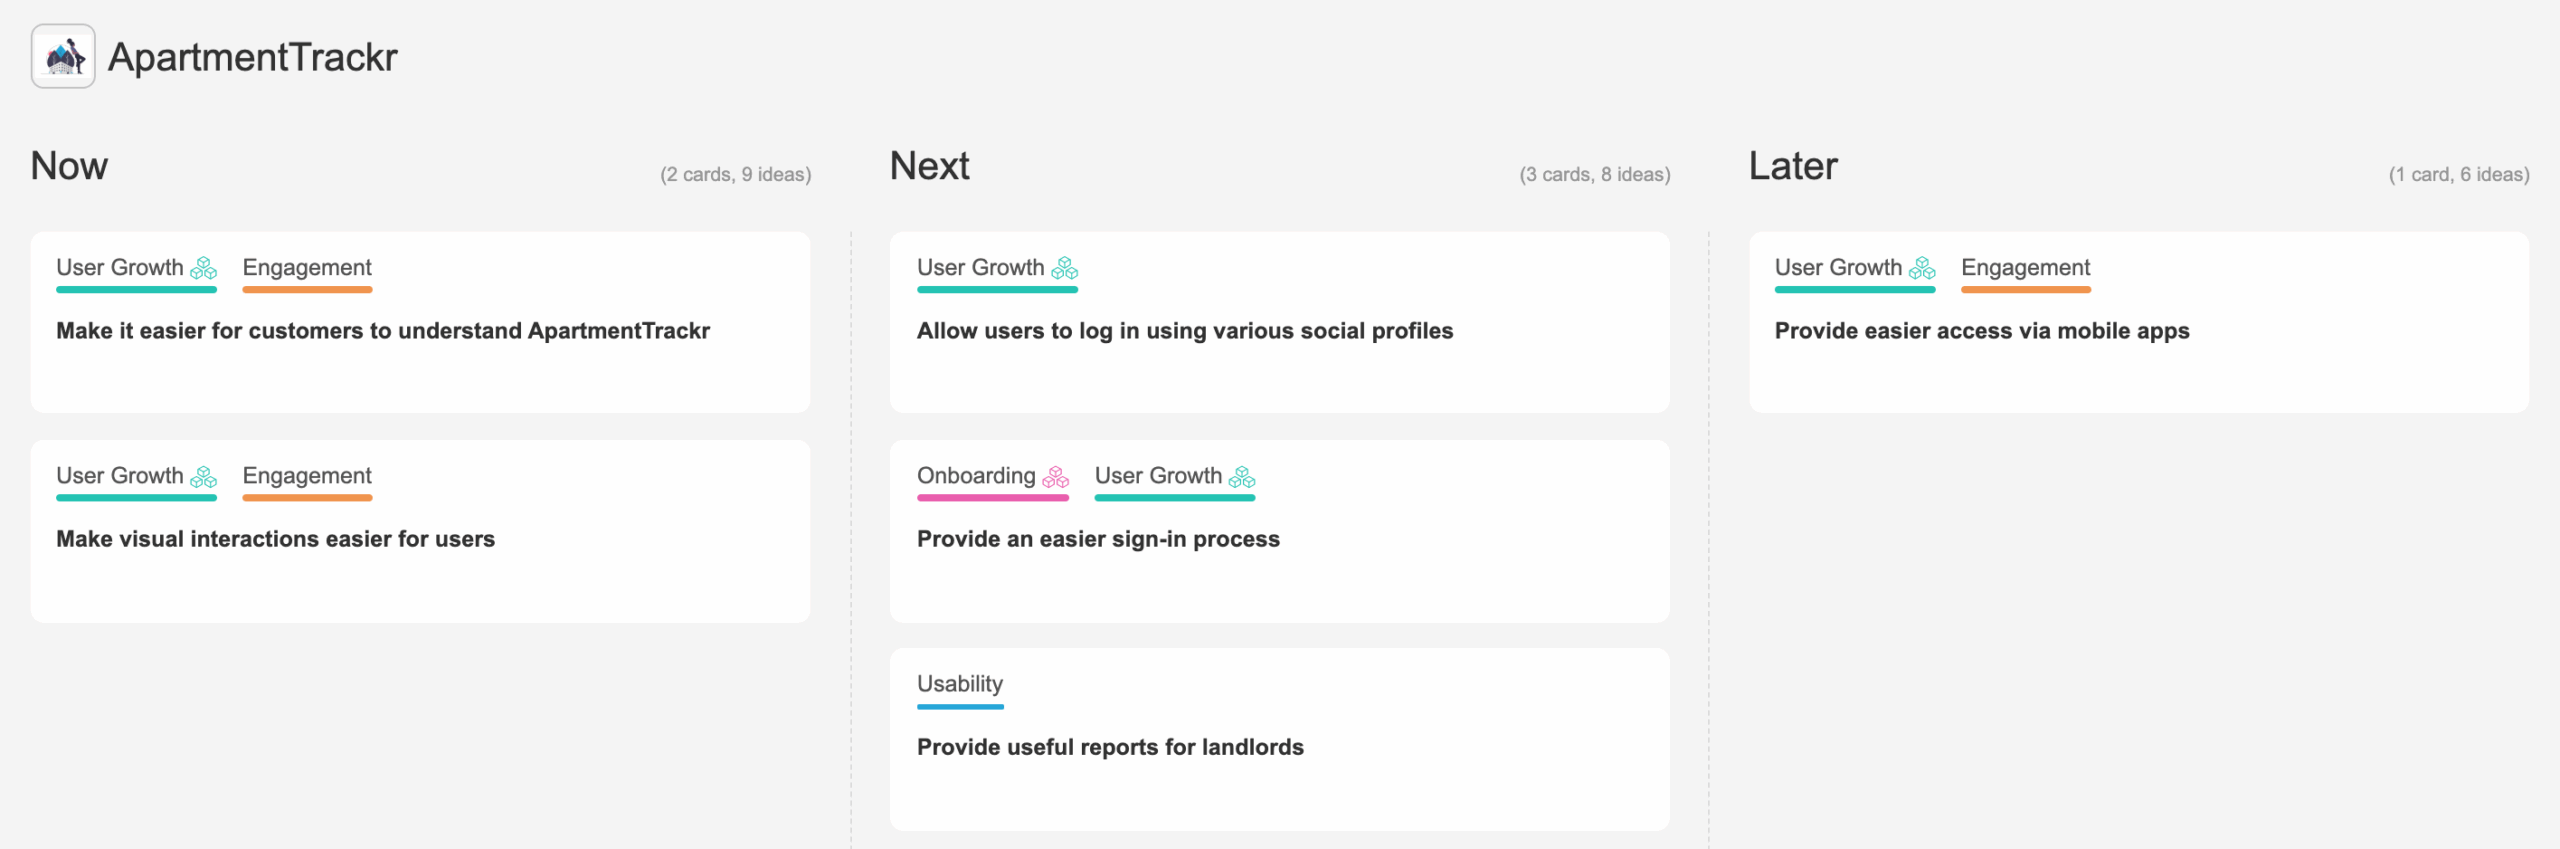2560x849 pixels.
Task: Select the Onboarding tag label
Action: click(976, 476)
